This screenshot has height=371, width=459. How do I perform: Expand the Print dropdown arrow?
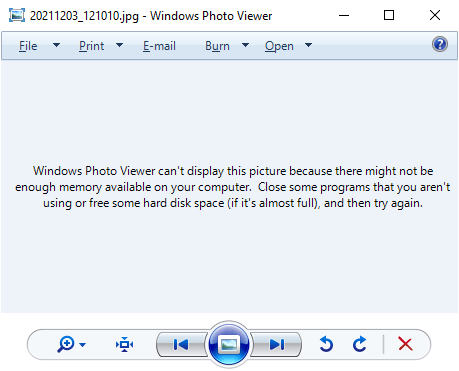(x=120, y=45)
